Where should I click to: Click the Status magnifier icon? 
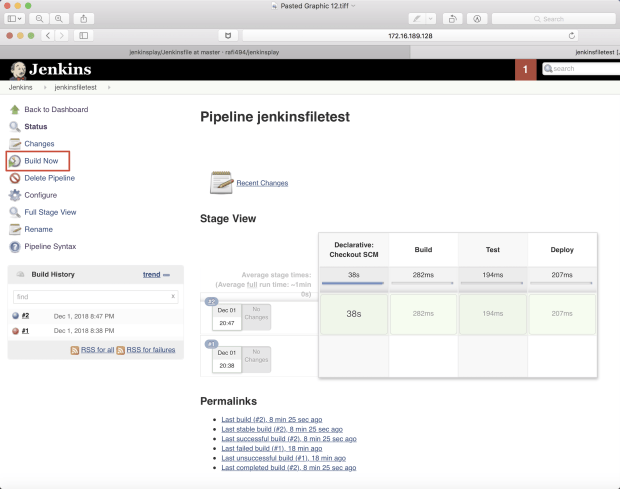[15, 126]
